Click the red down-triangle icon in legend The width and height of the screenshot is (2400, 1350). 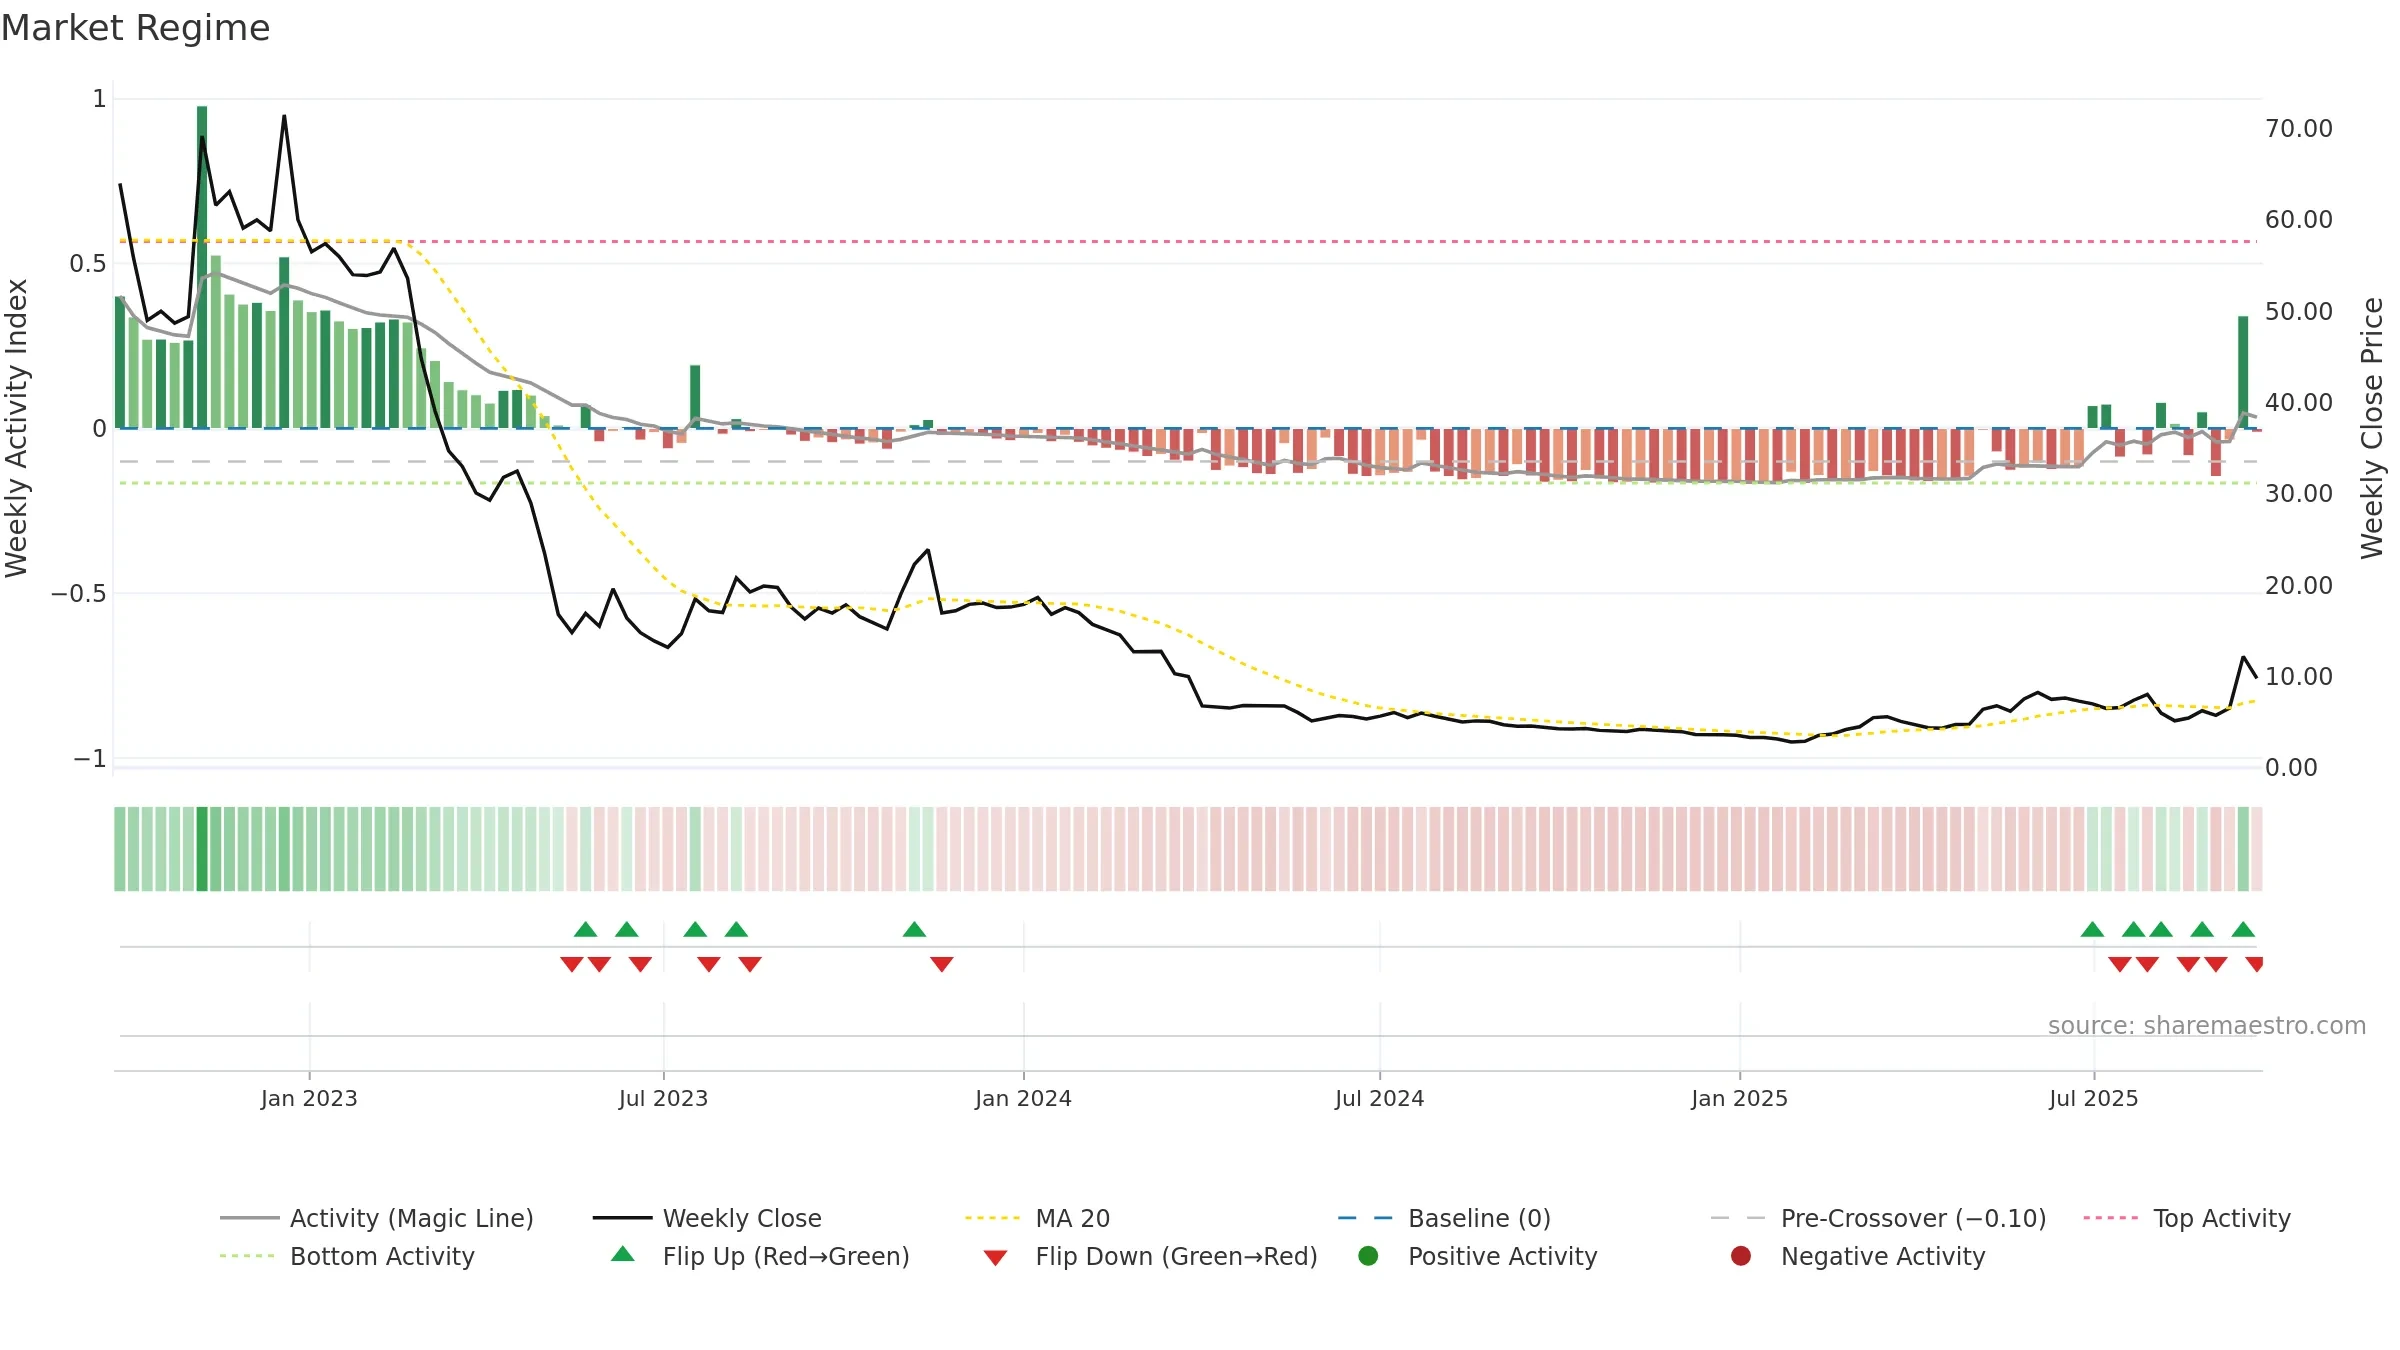(x=995, y=1258)
